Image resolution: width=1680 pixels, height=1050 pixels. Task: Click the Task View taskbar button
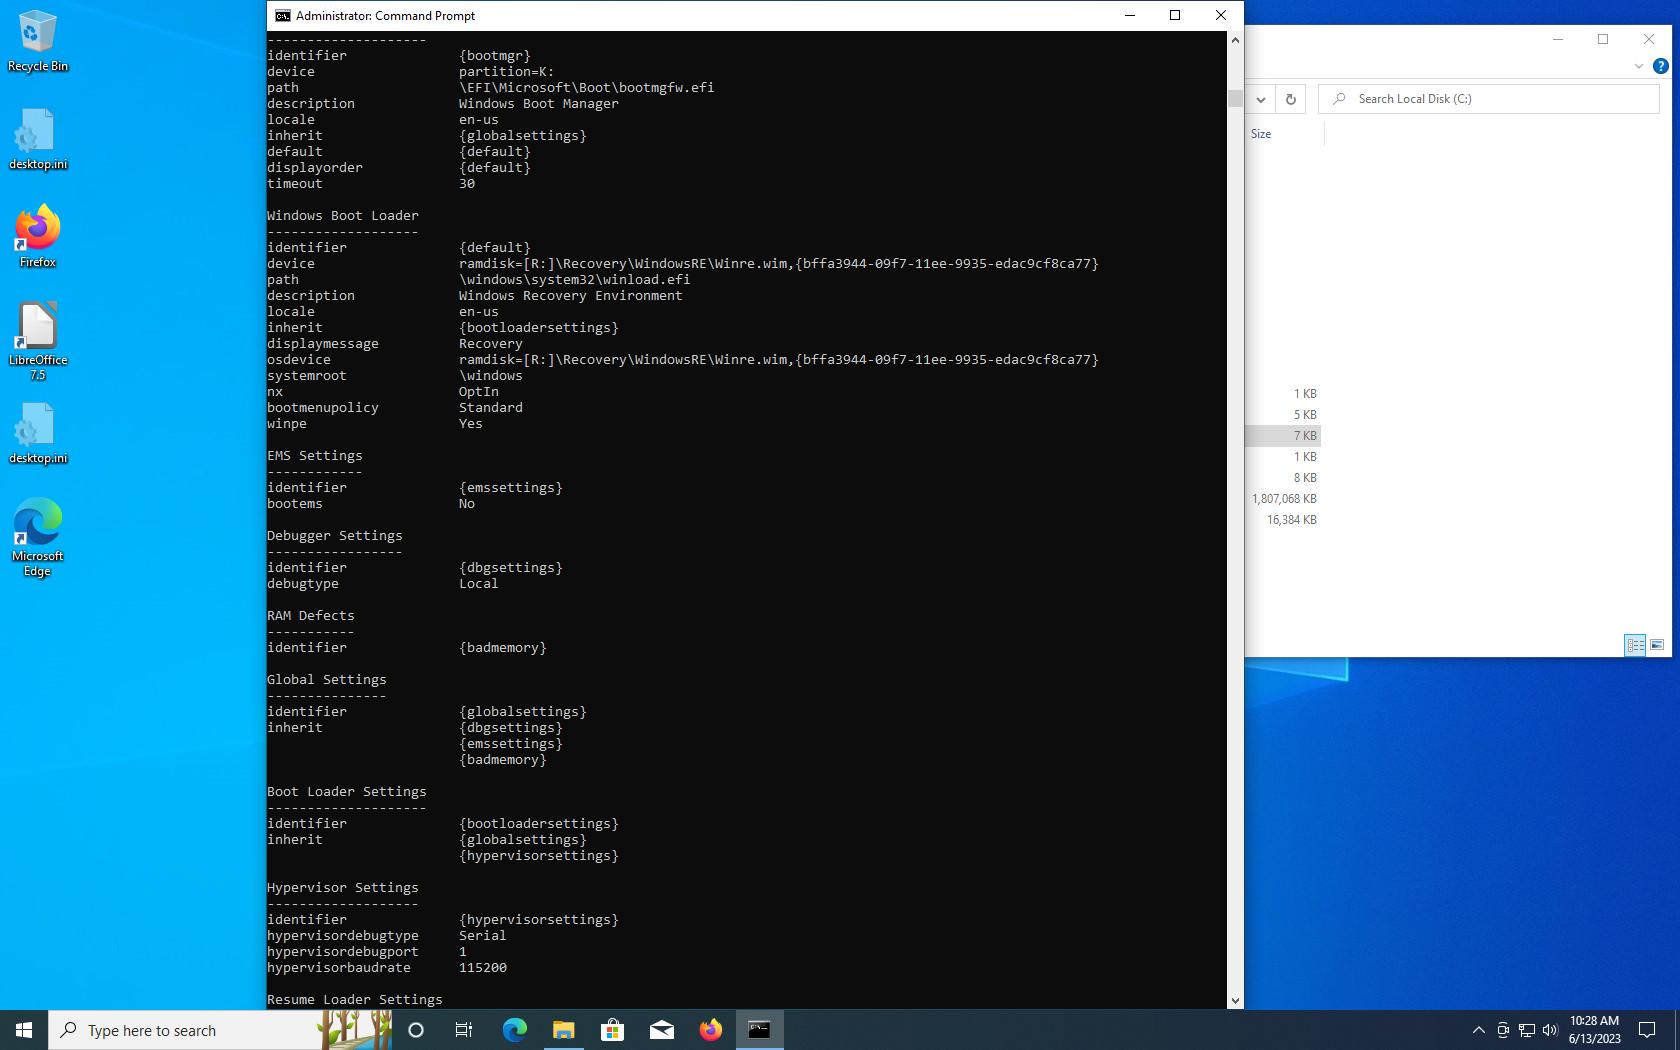click(x=464, y=1030)
